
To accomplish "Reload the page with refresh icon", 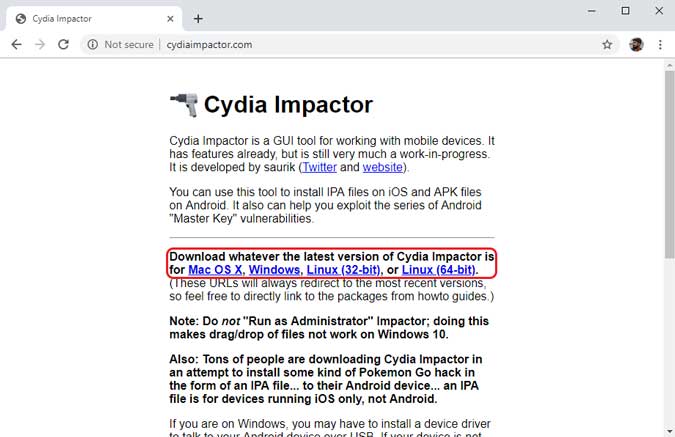I will click(x=64, y=45).
